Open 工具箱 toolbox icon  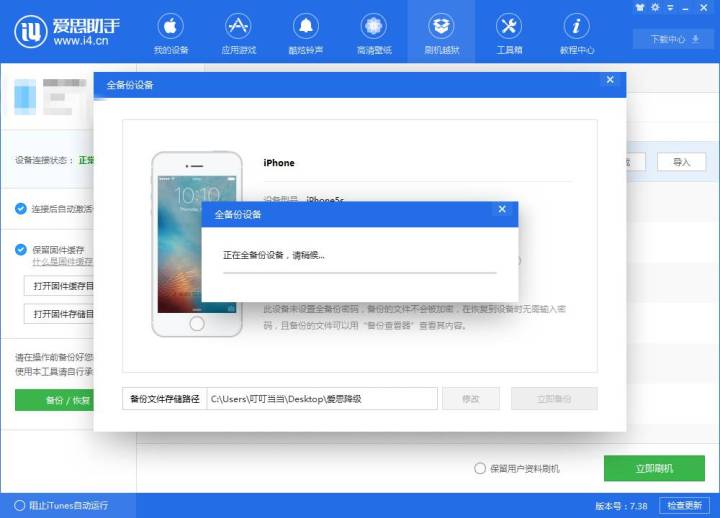pos(509,32)
